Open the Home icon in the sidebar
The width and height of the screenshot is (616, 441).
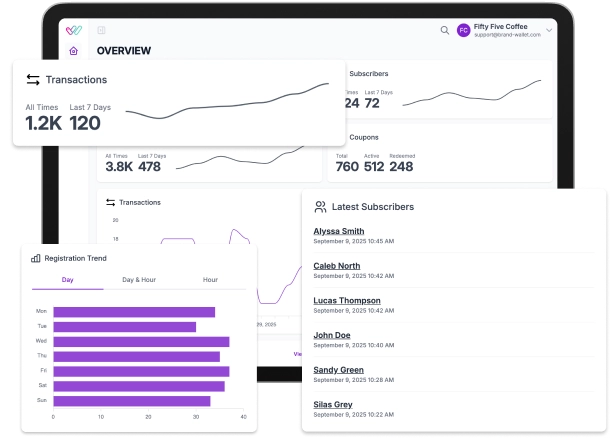coord(73,51)
